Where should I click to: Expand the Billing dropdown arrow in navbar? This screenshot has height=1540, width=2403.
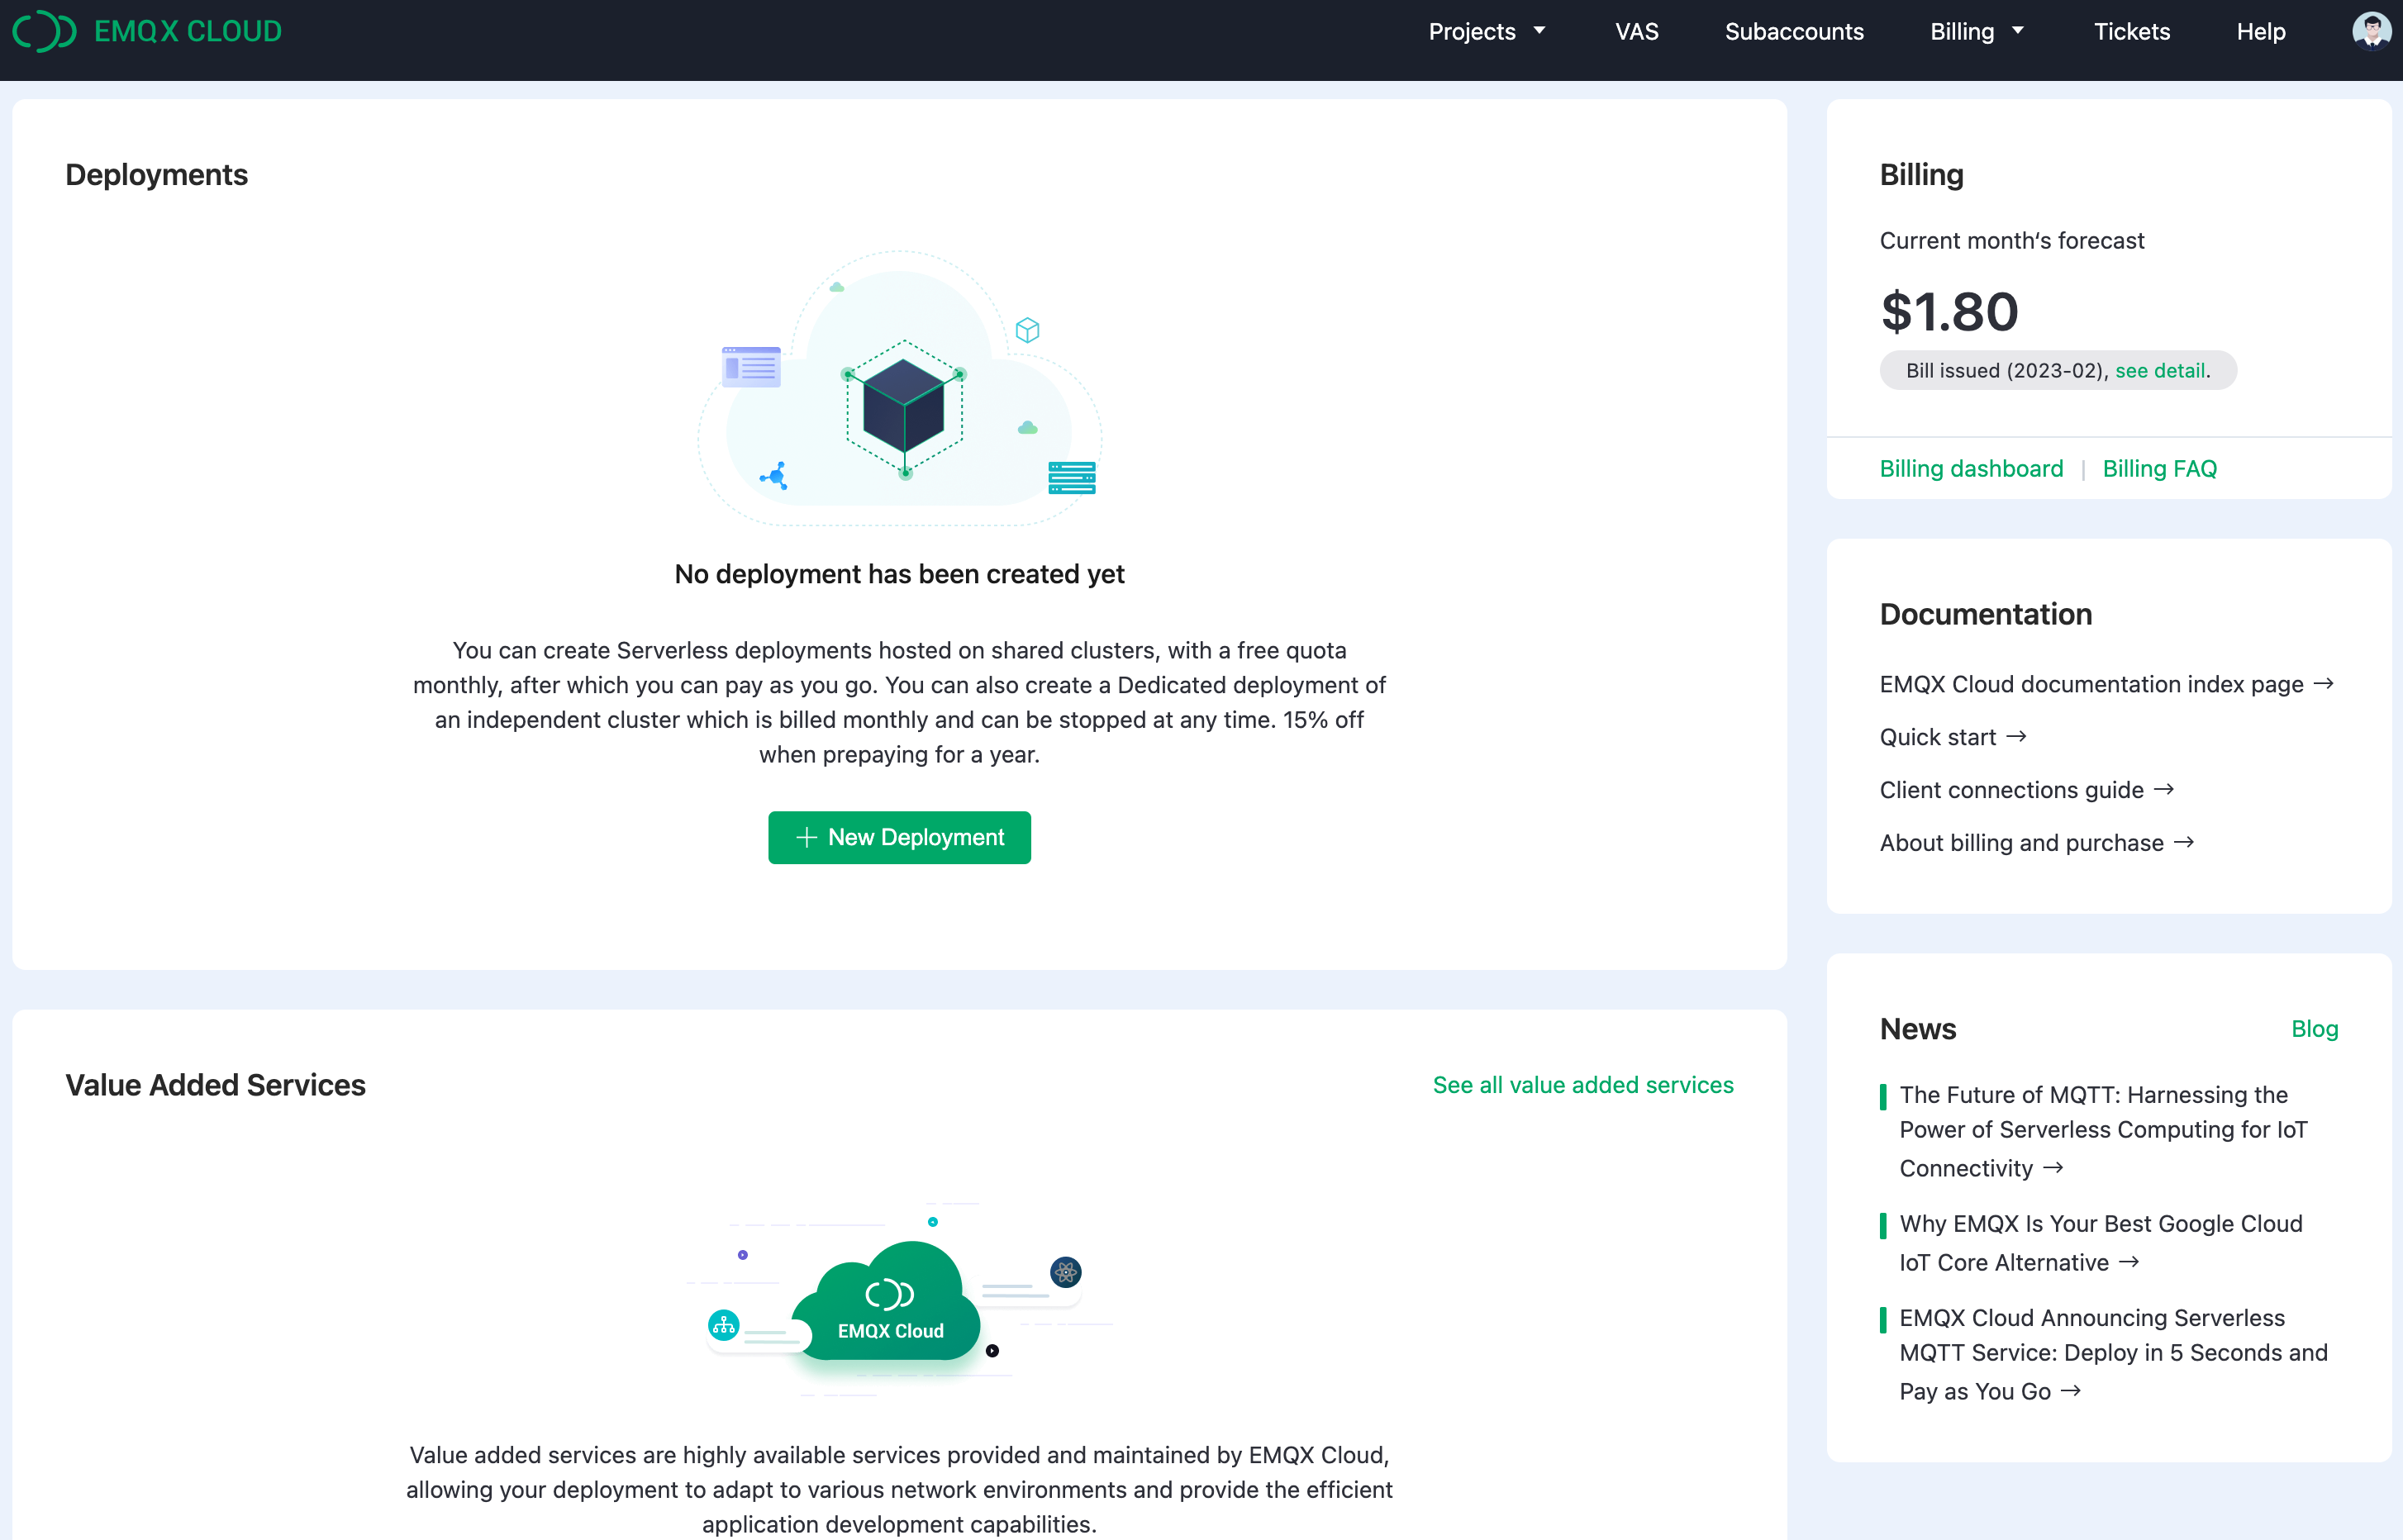[2018, 31]
